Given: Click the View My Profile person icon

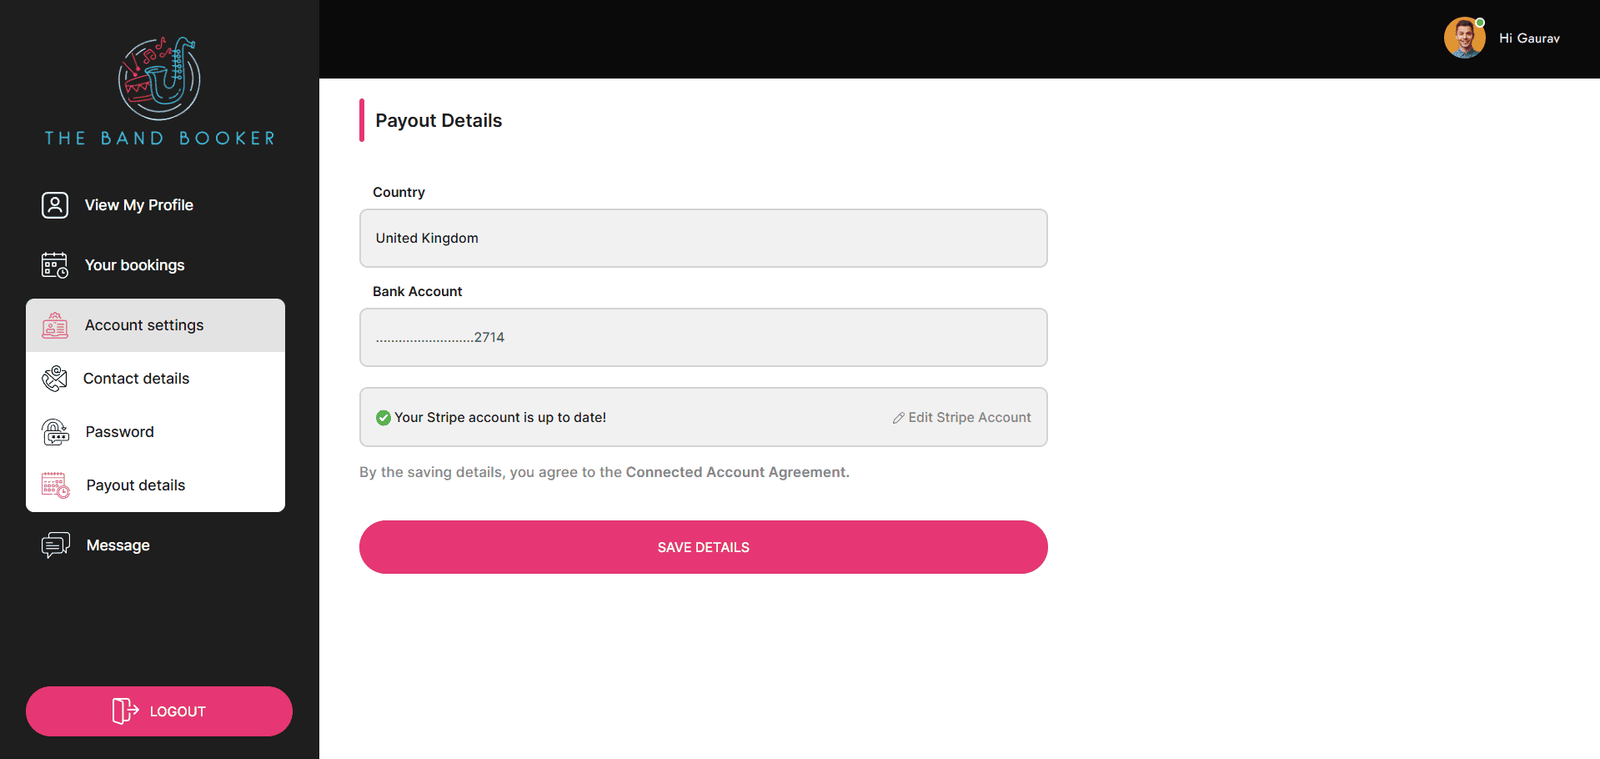Looking at the screenshot, I should [55, 205].
